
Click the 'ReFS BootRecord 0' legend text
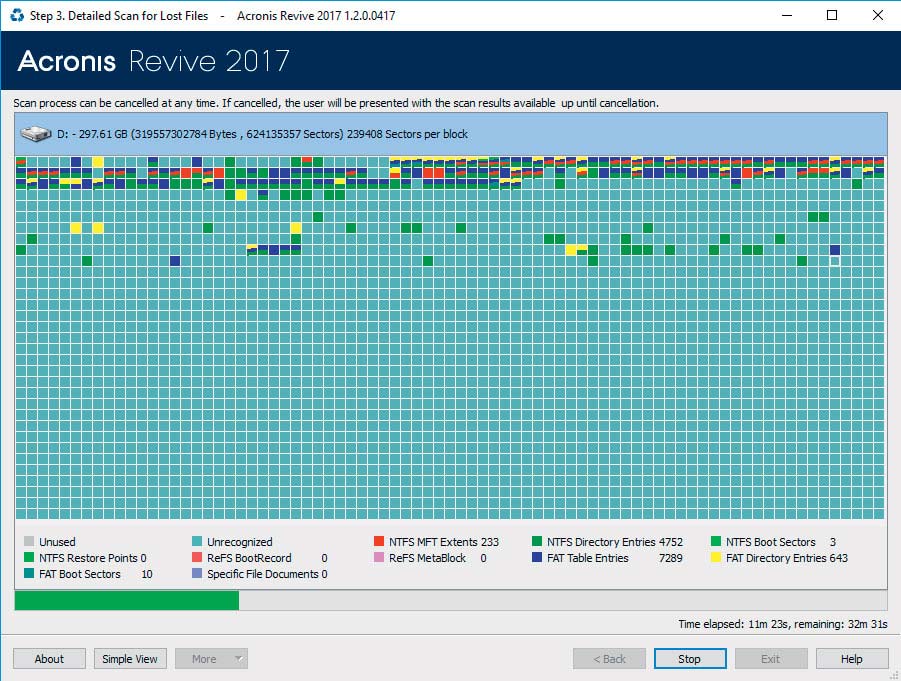tap(267, 558)
